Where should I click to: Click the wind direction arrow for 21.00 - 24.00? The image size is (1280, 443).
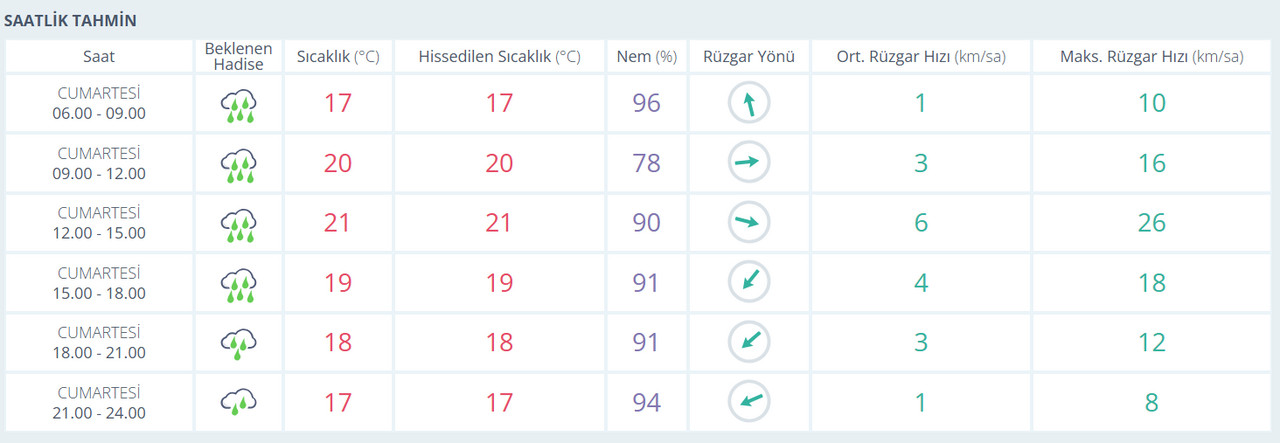click(x=748, y=403)
